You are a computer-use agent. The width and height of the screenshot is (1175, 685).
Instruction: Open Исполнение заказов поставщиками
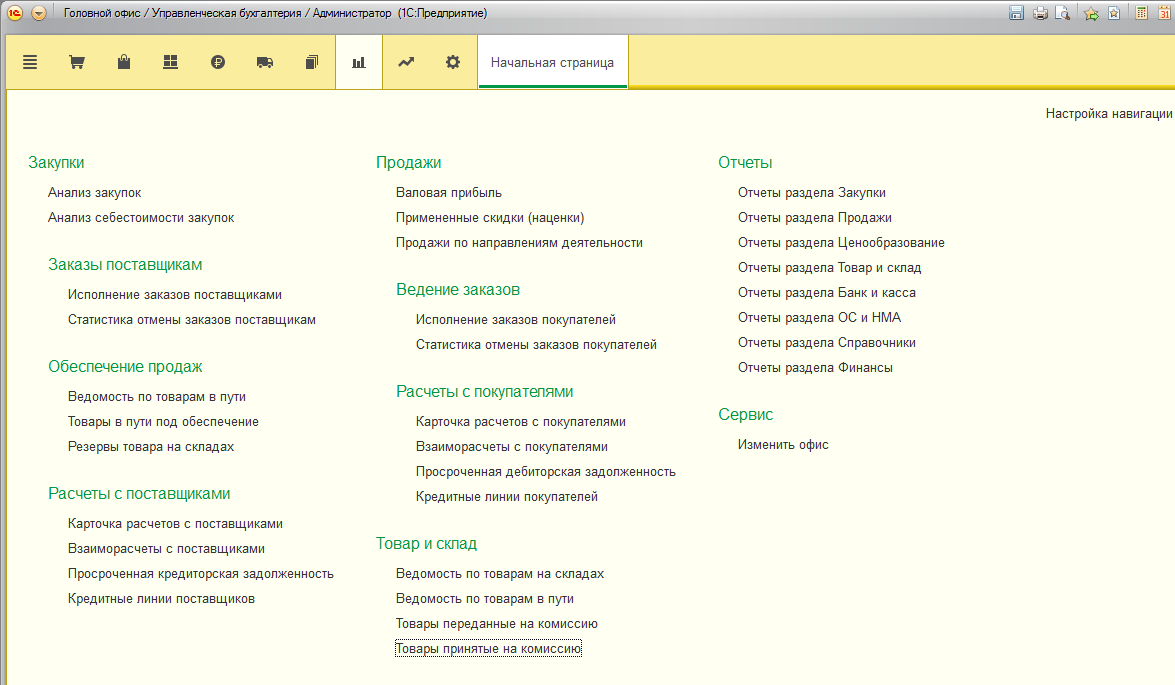coord(175,295)
